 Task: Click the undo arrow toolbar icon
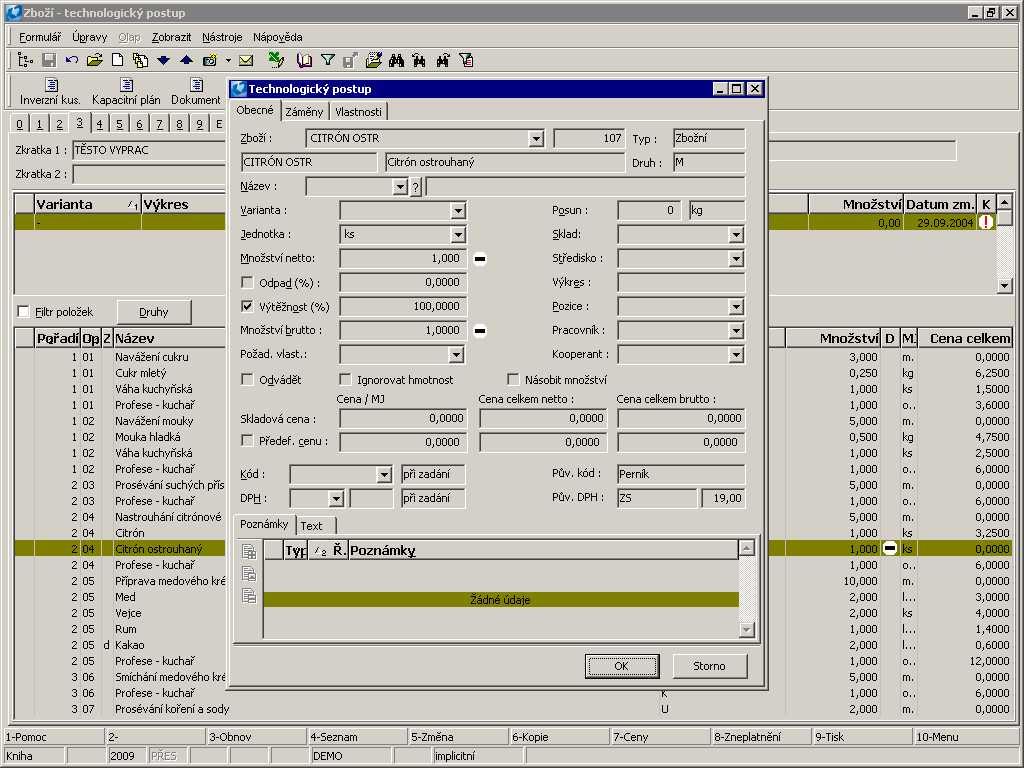71,60
